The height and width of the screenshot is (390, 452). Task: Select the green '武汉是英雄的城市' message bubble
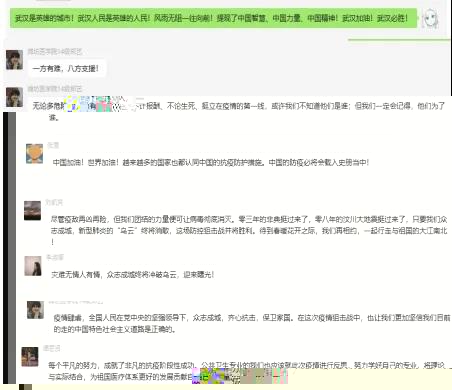pyautogui.click(x=213, y=18)
